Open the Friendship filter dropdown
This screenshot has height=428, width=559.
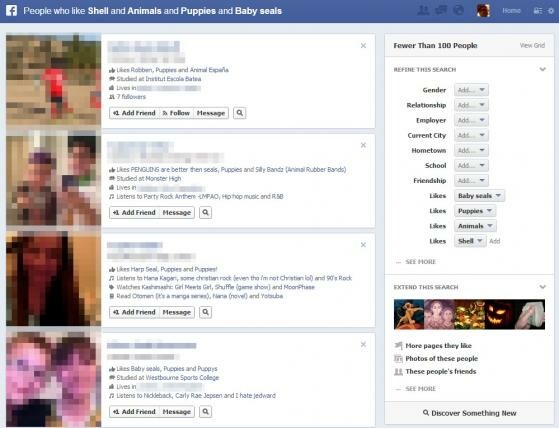pyautogui.click(x=471, y=181)
